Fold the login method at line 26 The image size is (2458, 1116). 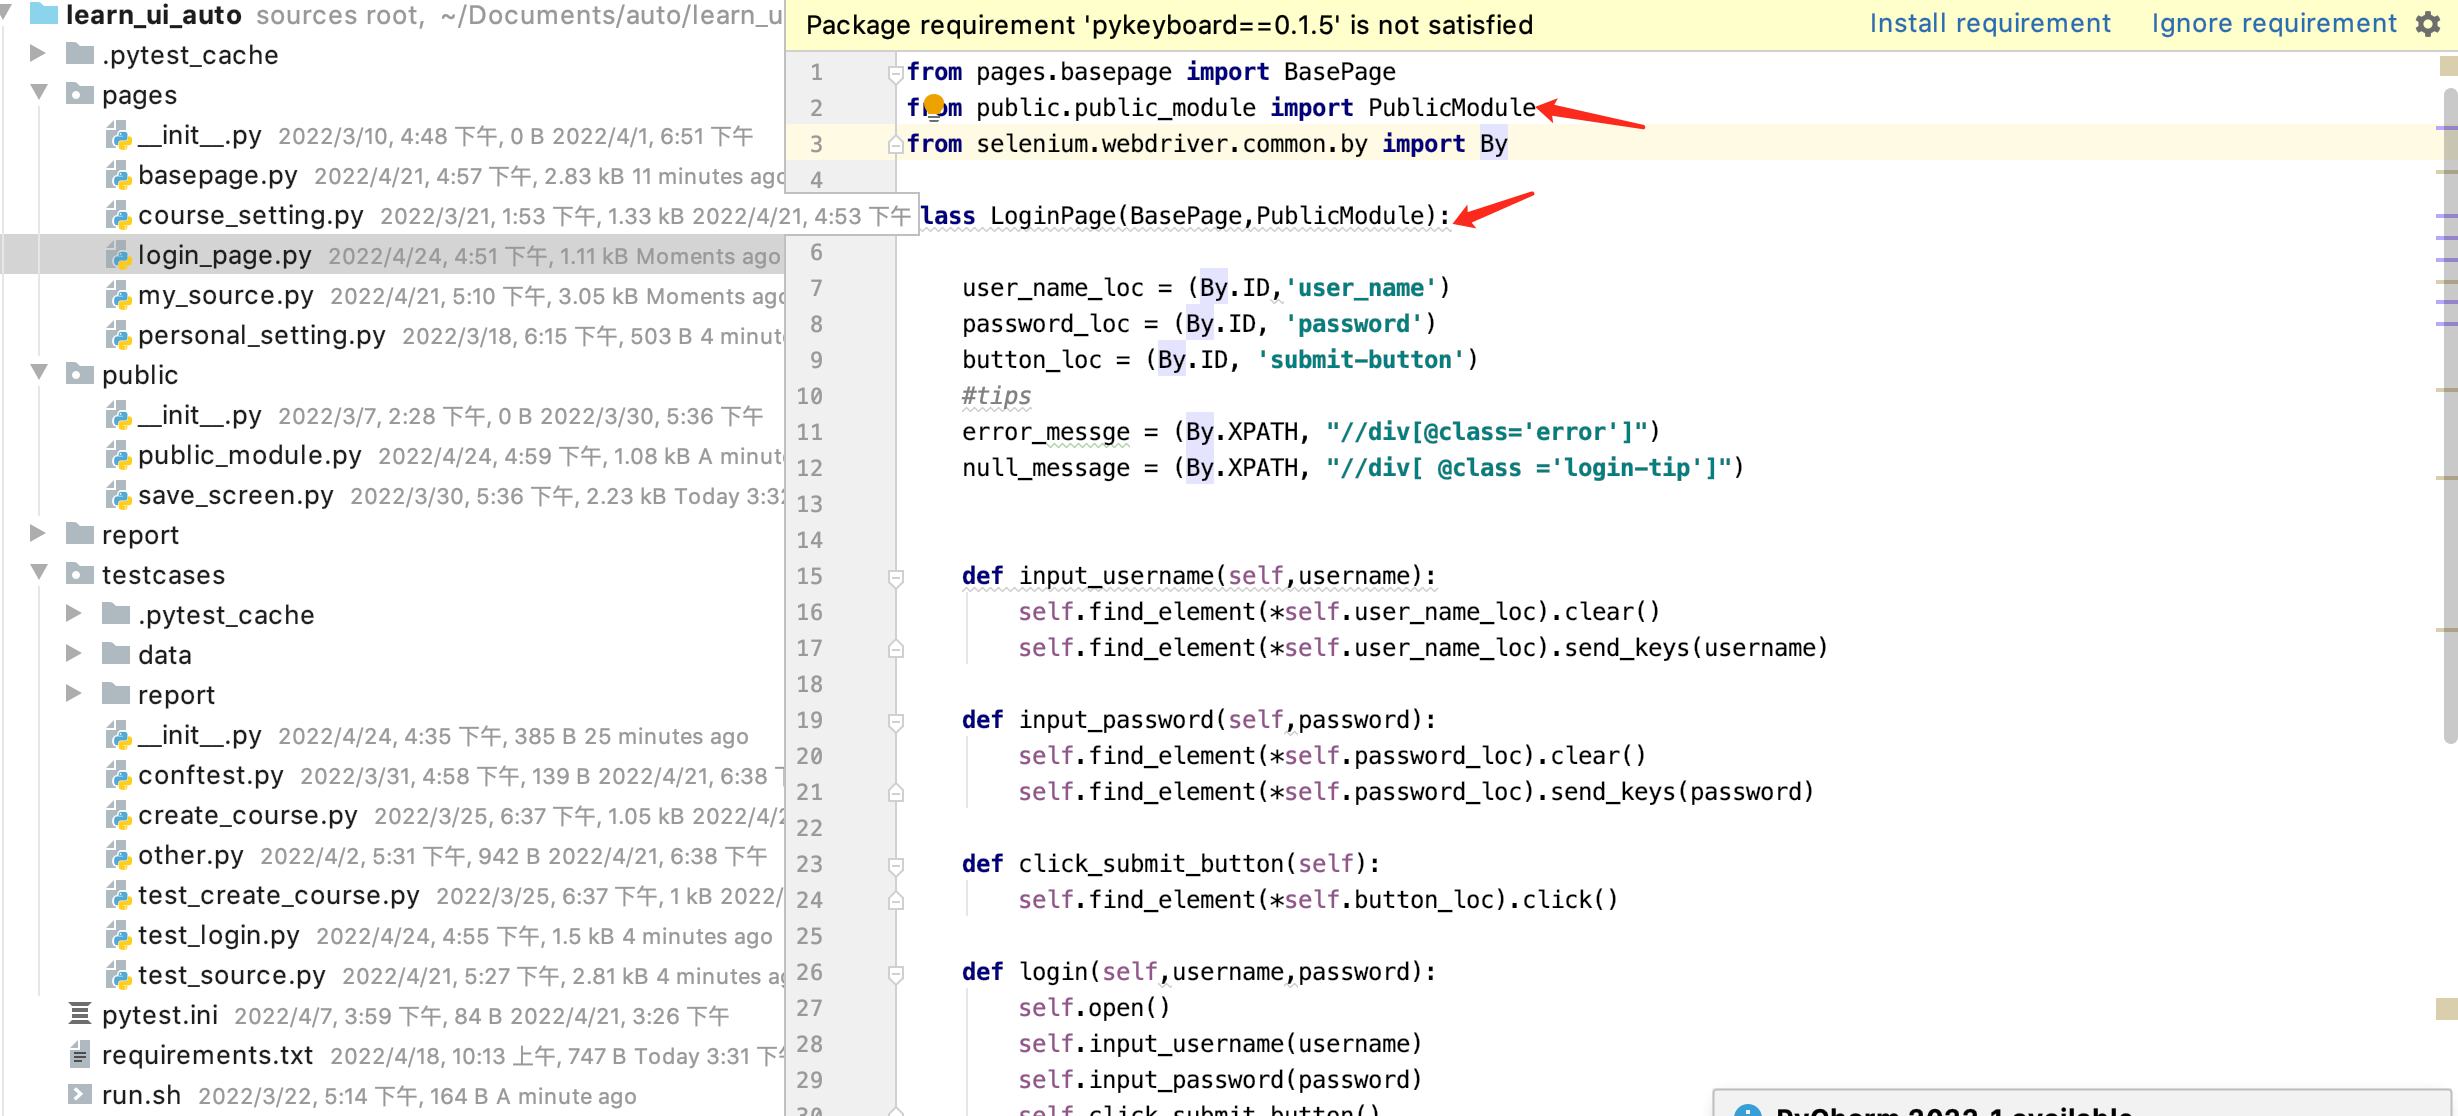coord(896,973)
